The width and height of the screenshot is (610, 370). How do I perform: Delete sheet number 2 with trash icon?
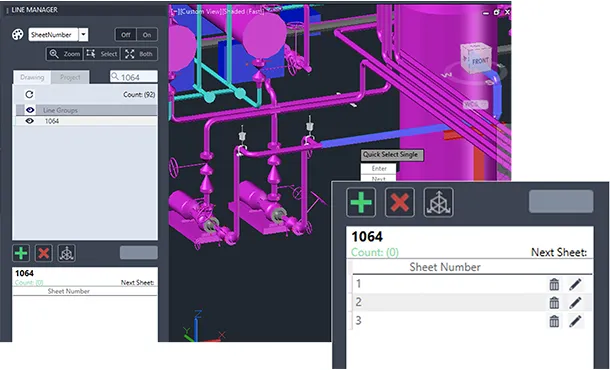[554, 303]
